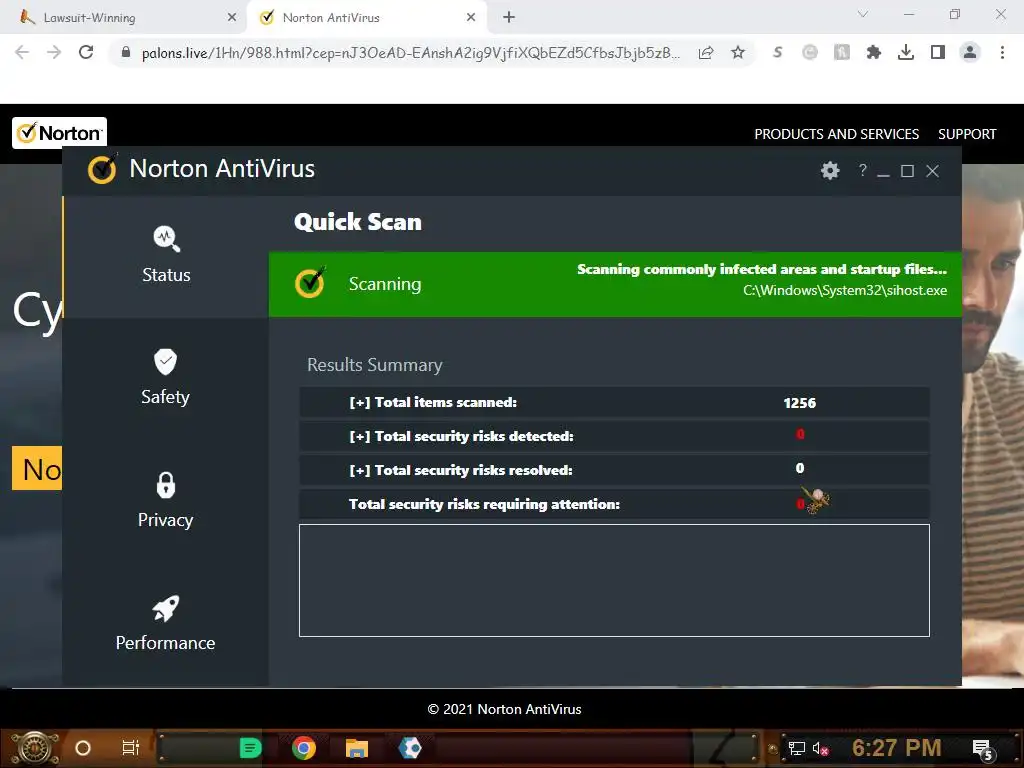Go forward in browser
1024x768 pixels.
(x=54, y=53)
